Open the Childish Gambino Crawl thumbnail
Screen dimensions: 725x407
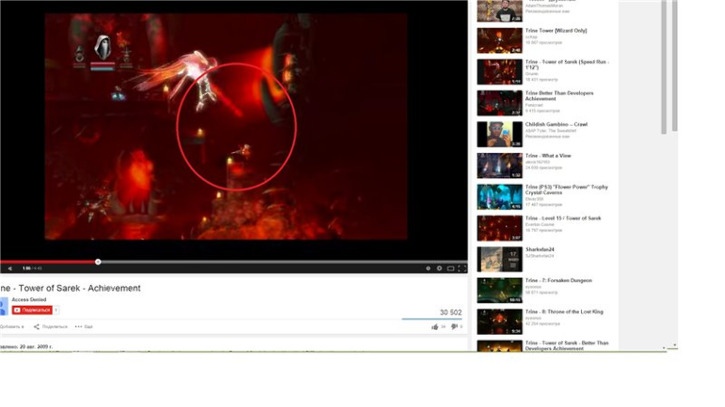tap(500, 134)
